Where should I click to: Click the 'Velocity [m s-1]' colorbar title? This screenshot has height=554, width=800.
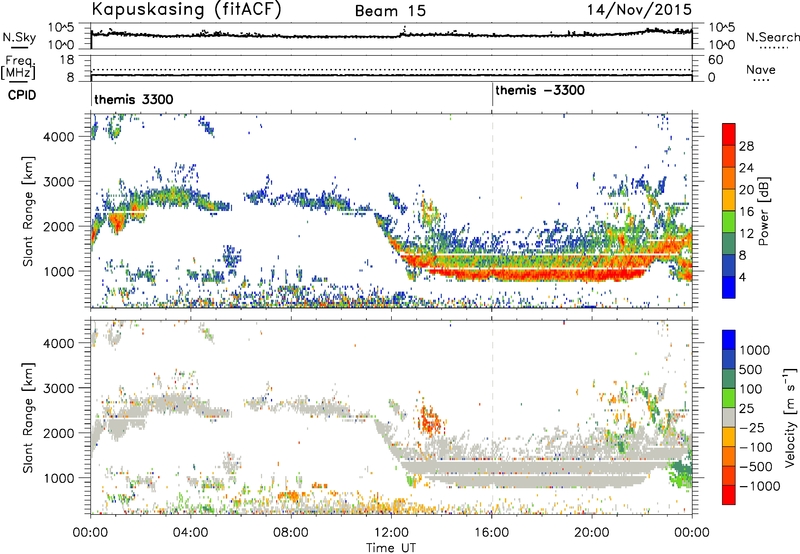tap(790, 417)
